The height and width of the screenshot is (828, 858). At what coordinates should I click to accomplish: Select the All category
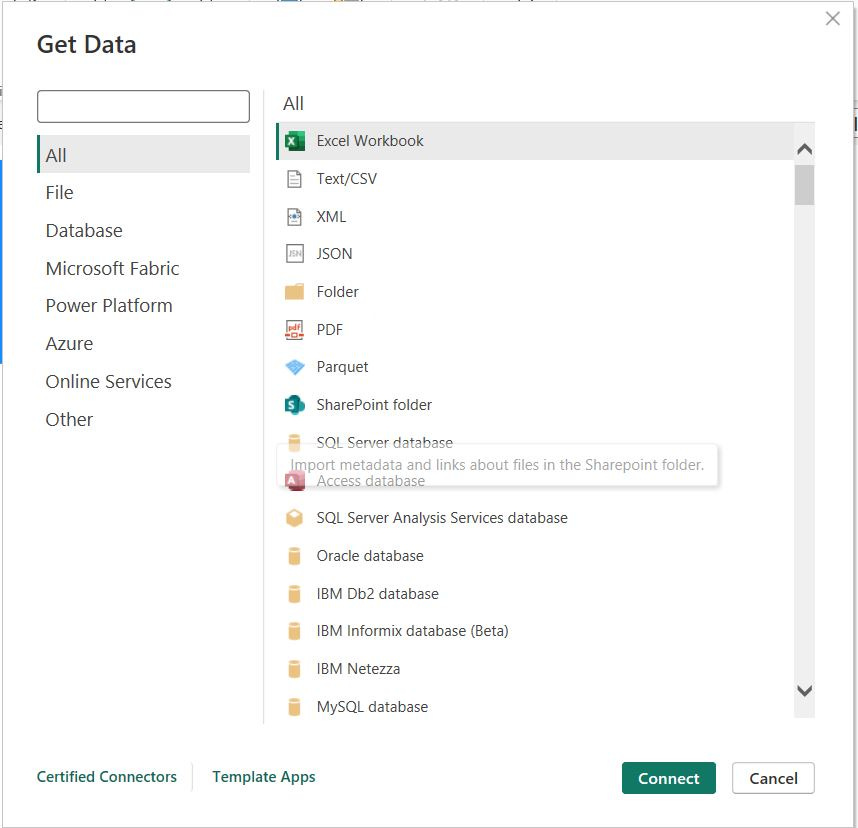pyautogui.click(x=143, y=155)
